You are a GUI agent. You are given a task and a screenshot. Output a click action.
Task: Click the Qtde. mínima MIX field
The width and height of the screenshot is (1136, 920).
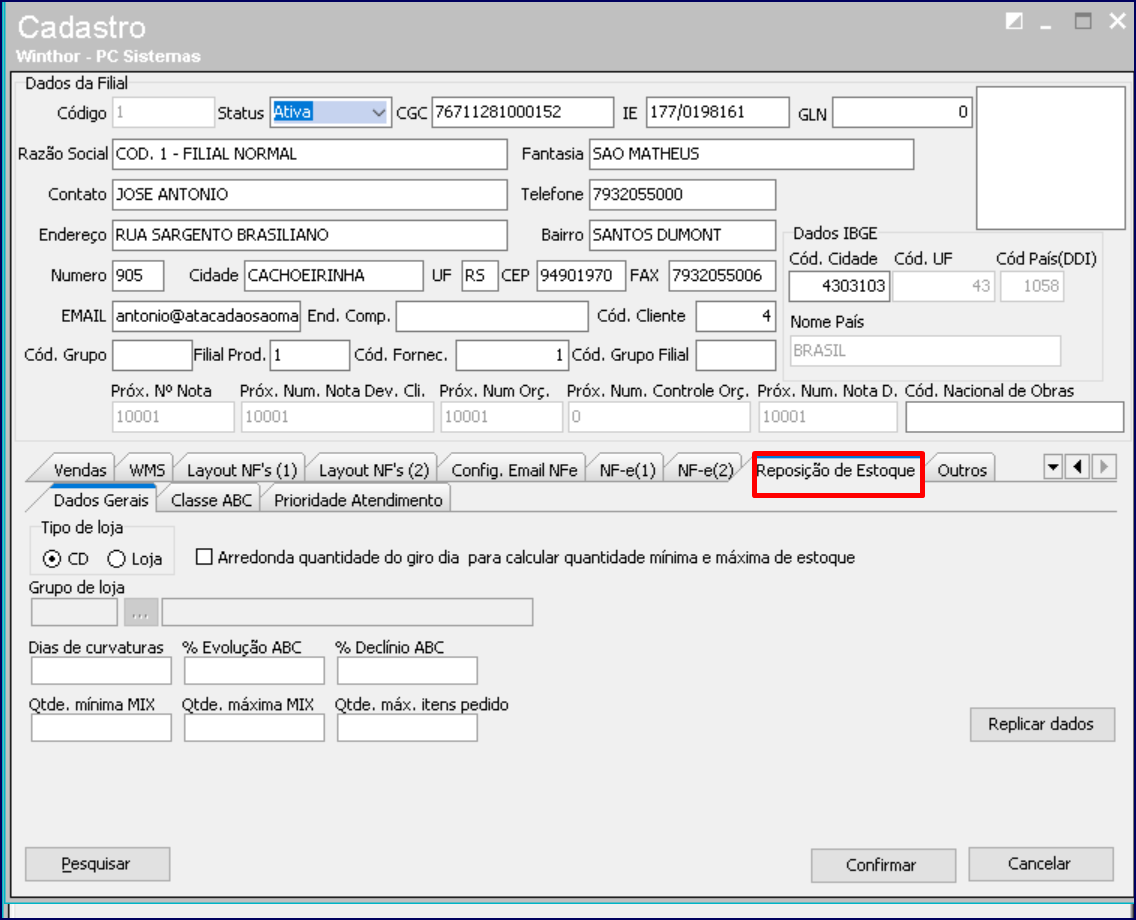click(x=101, y=728)
